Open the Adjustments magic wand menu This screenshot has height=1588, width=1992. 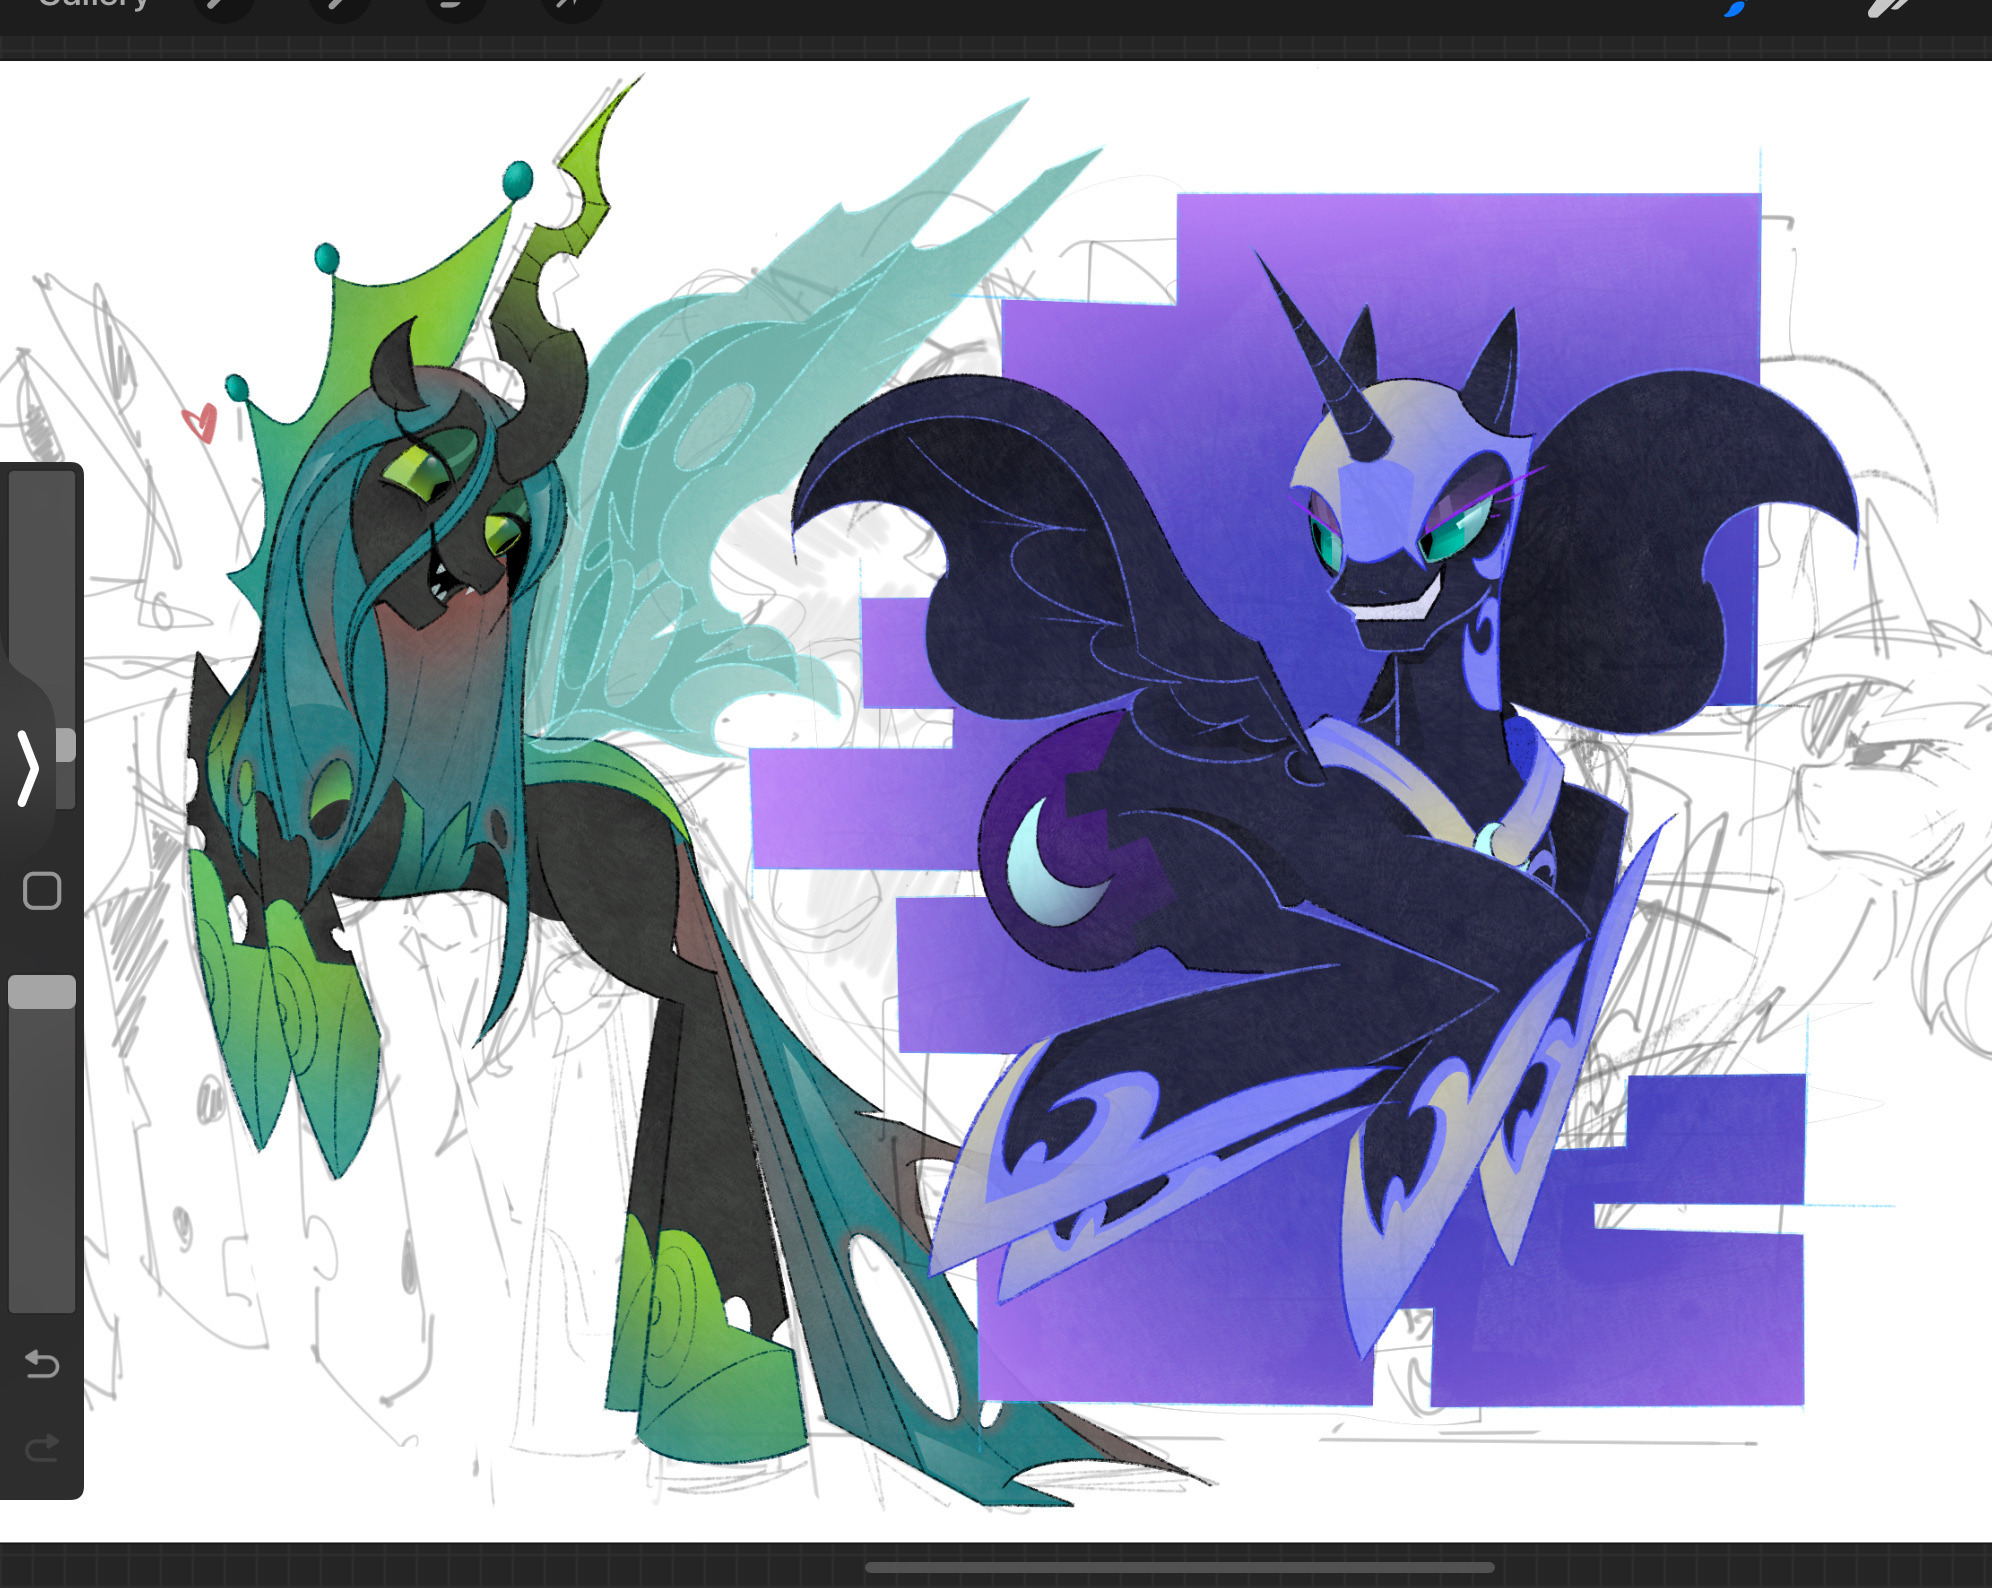click(x=338, y=6)
